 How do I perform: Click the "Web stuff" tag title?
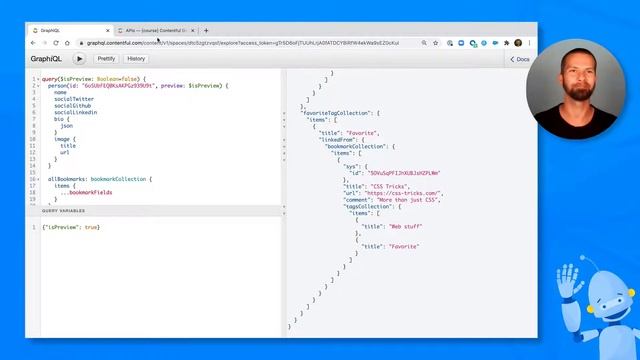click(x=406, y=227)
